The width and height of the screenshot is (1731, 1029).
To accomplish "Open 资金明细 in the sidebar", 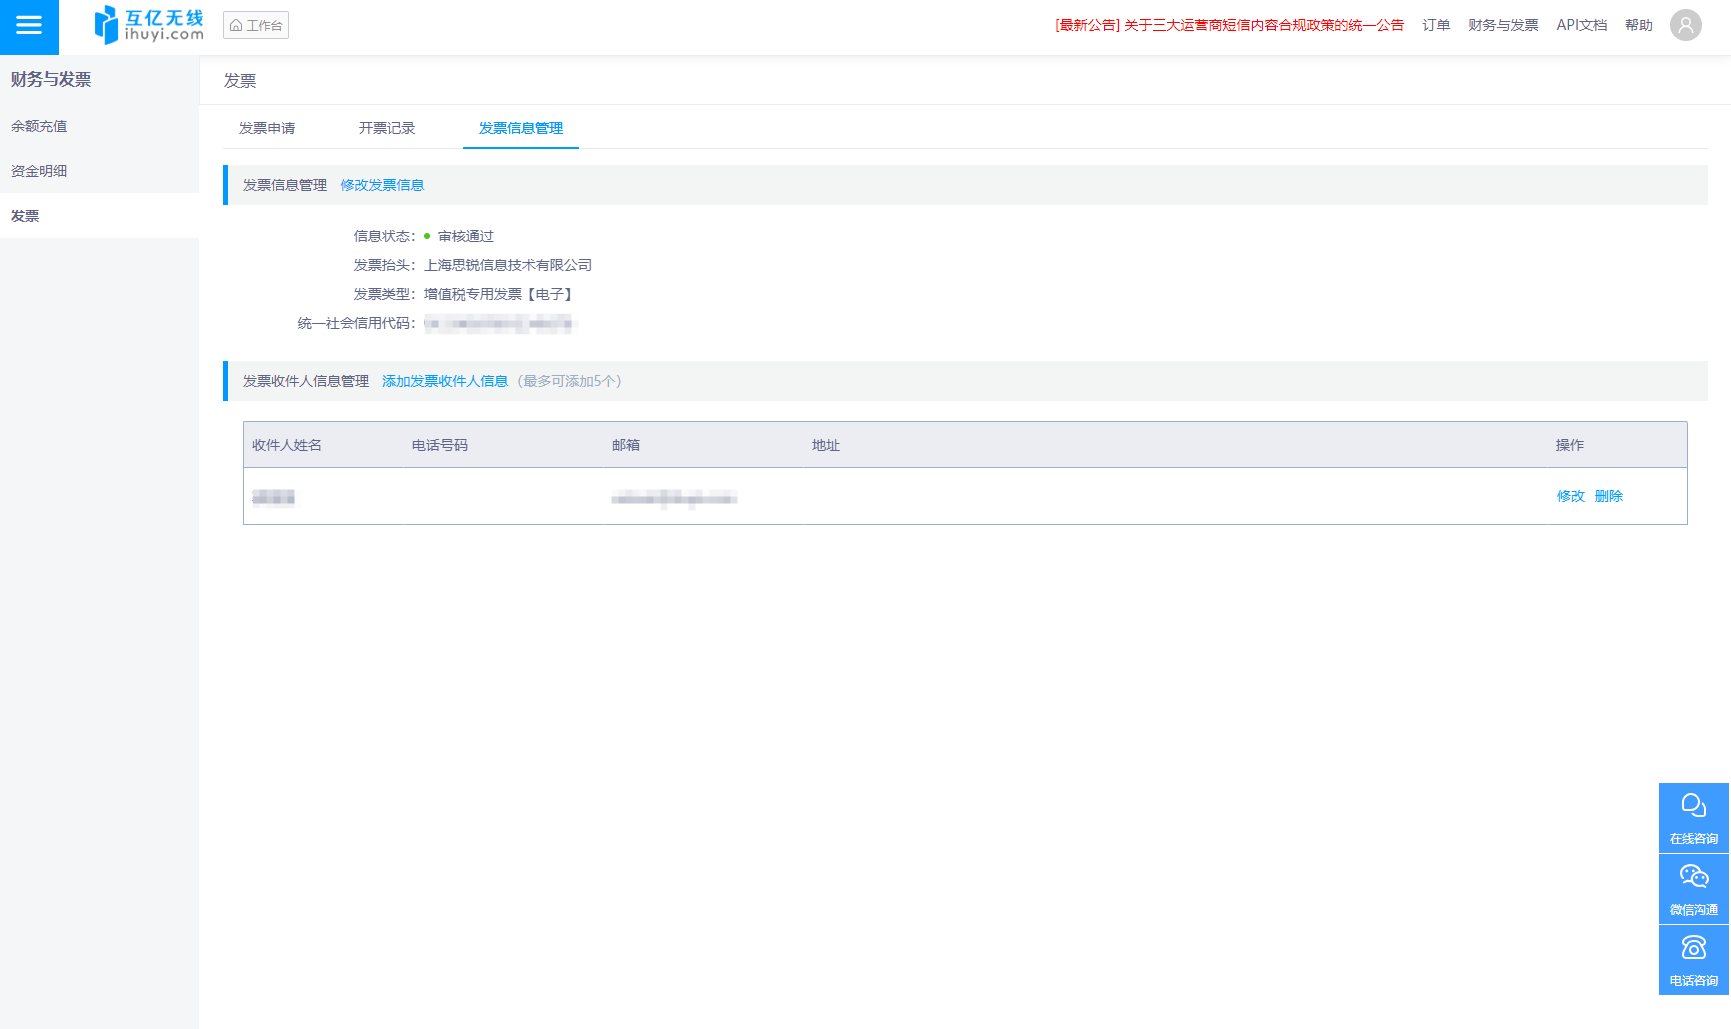I will point(39,171).
